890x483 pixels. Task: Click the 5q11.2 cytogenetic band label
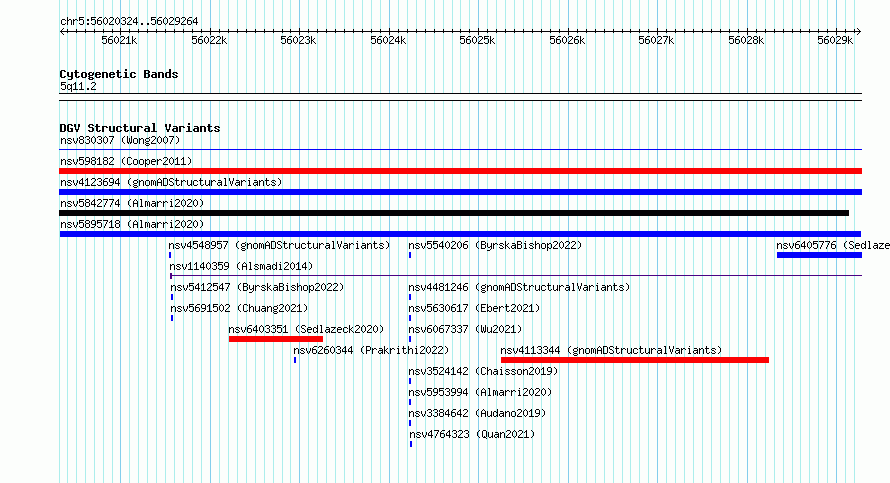[78, 86]
